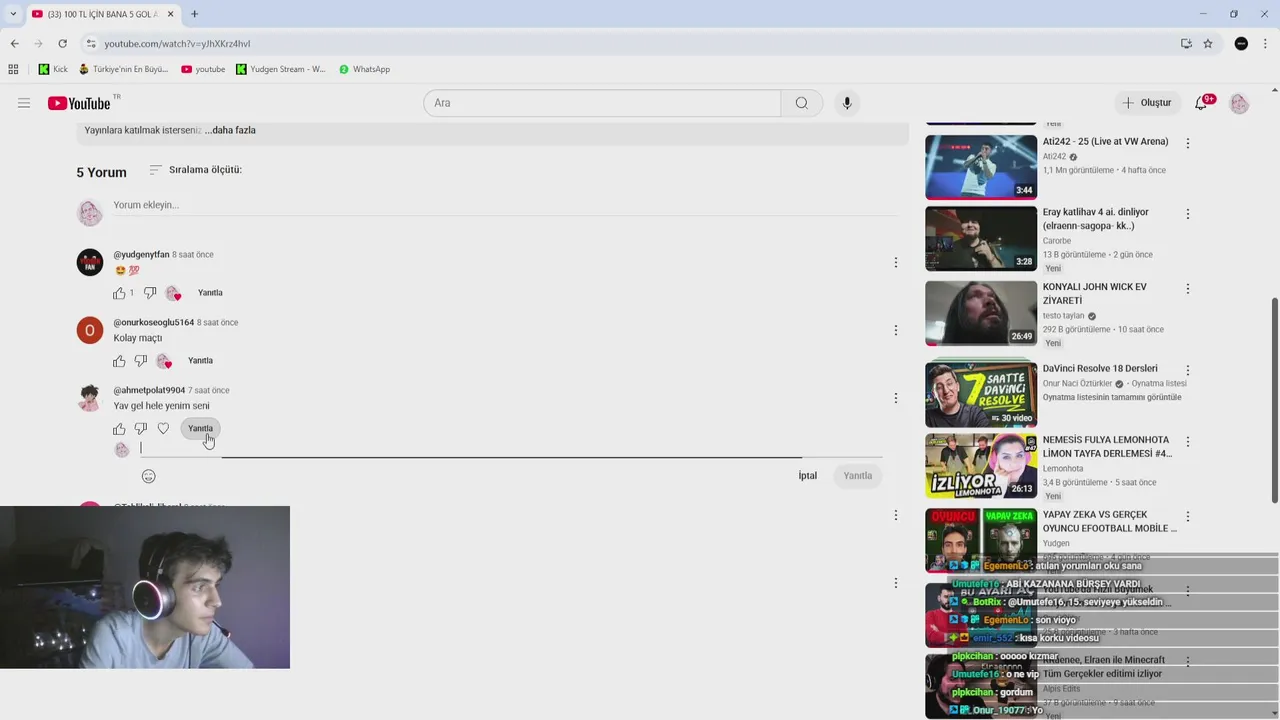Open the notifications bell
This screenshot has width=1280, height=720.
coord(1201,103)
